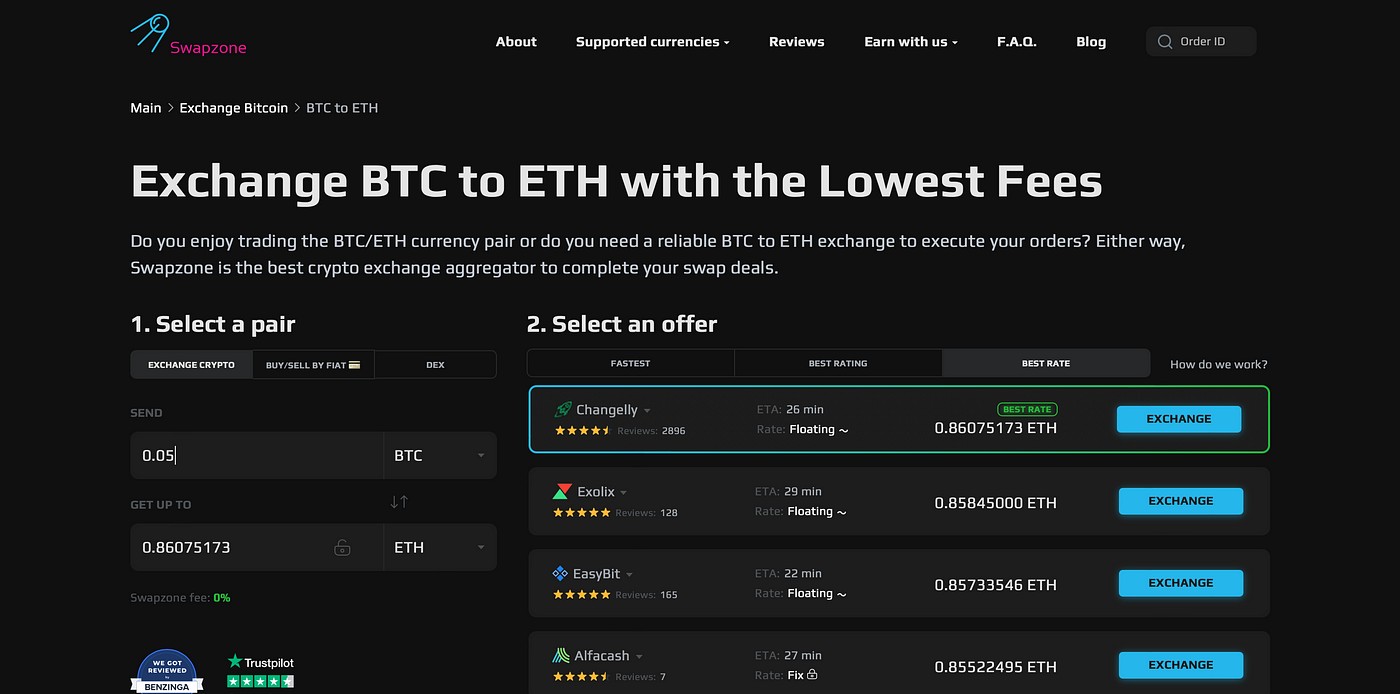
Task: Expand the Earn with us menu
Action: [911, 42]
